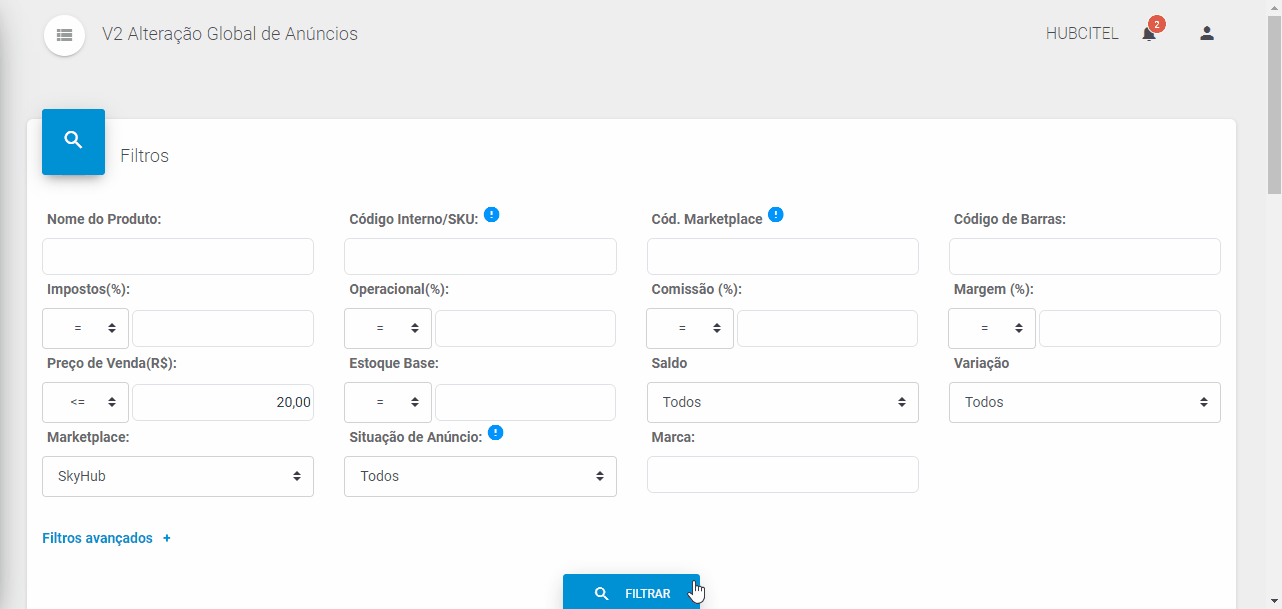Focus the Impostos(%) value field
The image size is (1282, 609).
pyautogui.click(x=223, y=328)
